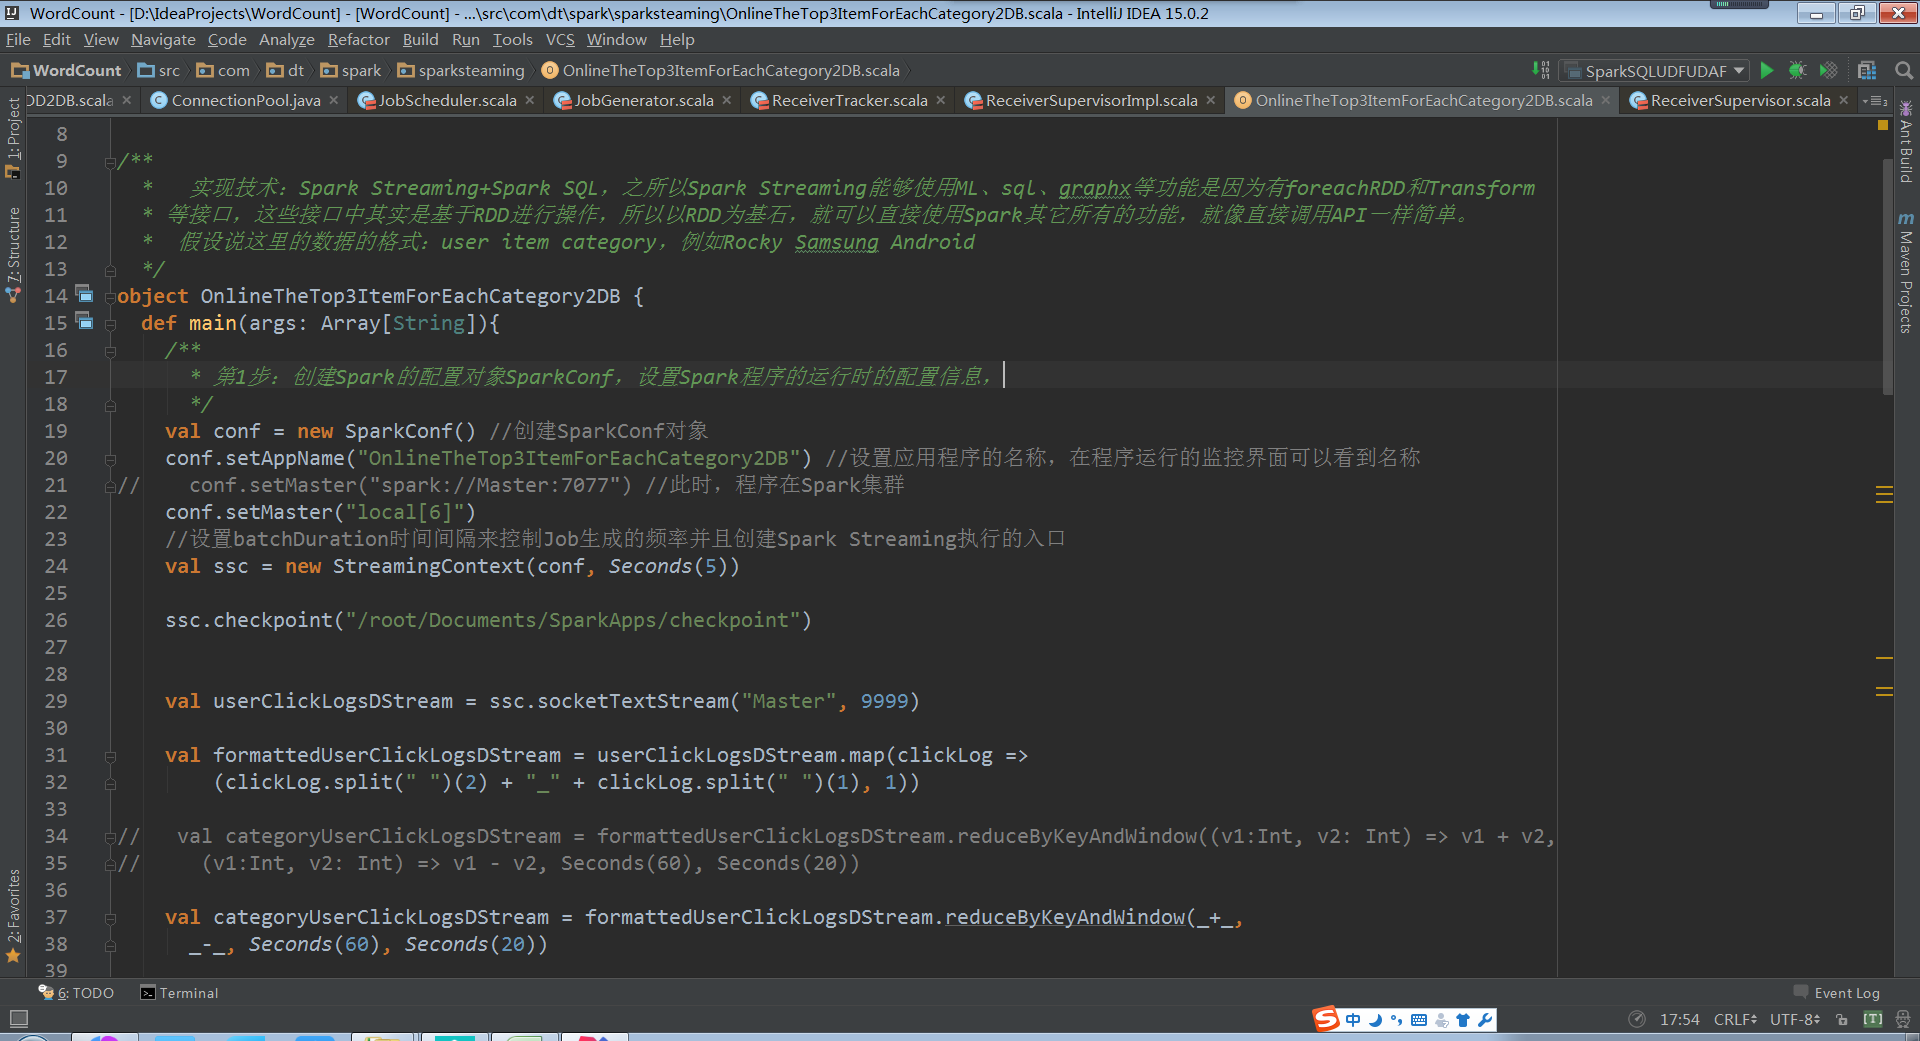Click the power save gauge icon in status bar
Viewport: 1920px width, 1041px height.
click(1637, 1019)
